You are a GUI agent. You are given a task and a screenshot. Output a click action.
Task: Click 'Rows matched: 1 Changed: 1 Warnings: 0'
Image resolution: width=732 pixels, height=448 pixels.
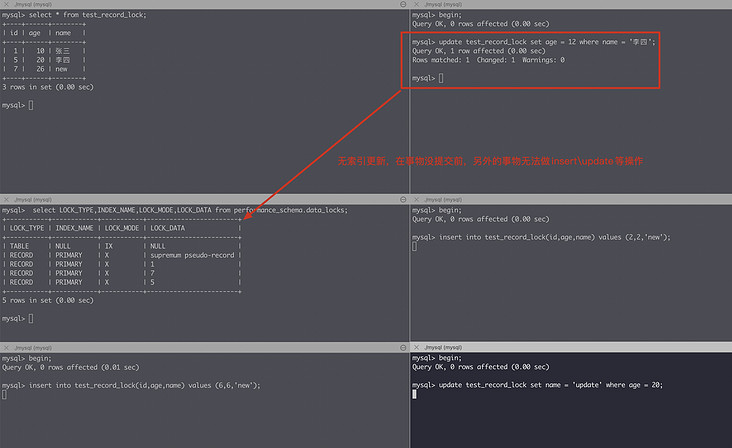click(x=488, y=60)
